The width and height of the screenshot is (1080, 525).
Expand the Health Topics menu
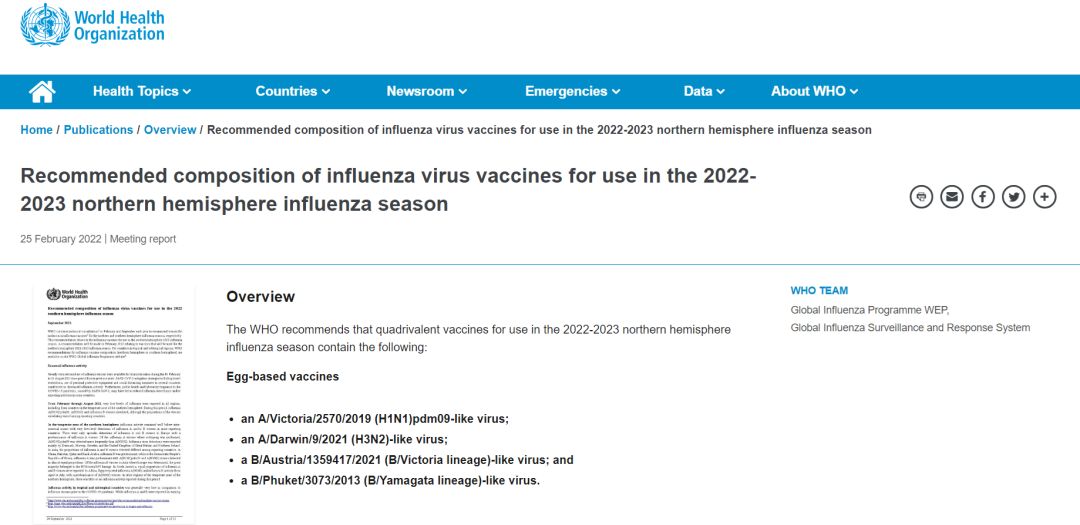click(x=142, y=91)
